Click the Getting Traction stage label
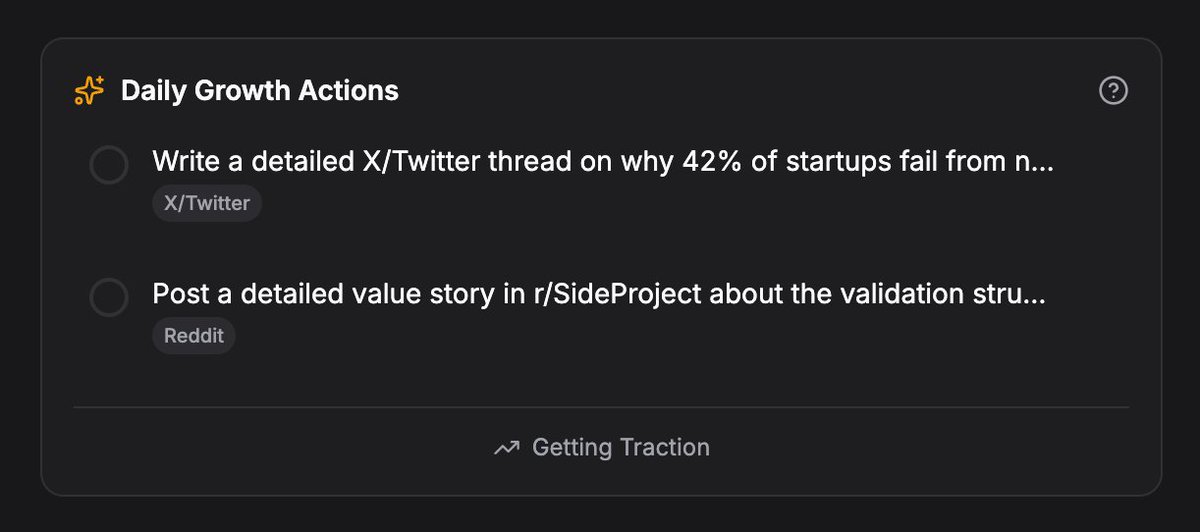The width and height of the screenshot is (1200, 532). point(621,447)
